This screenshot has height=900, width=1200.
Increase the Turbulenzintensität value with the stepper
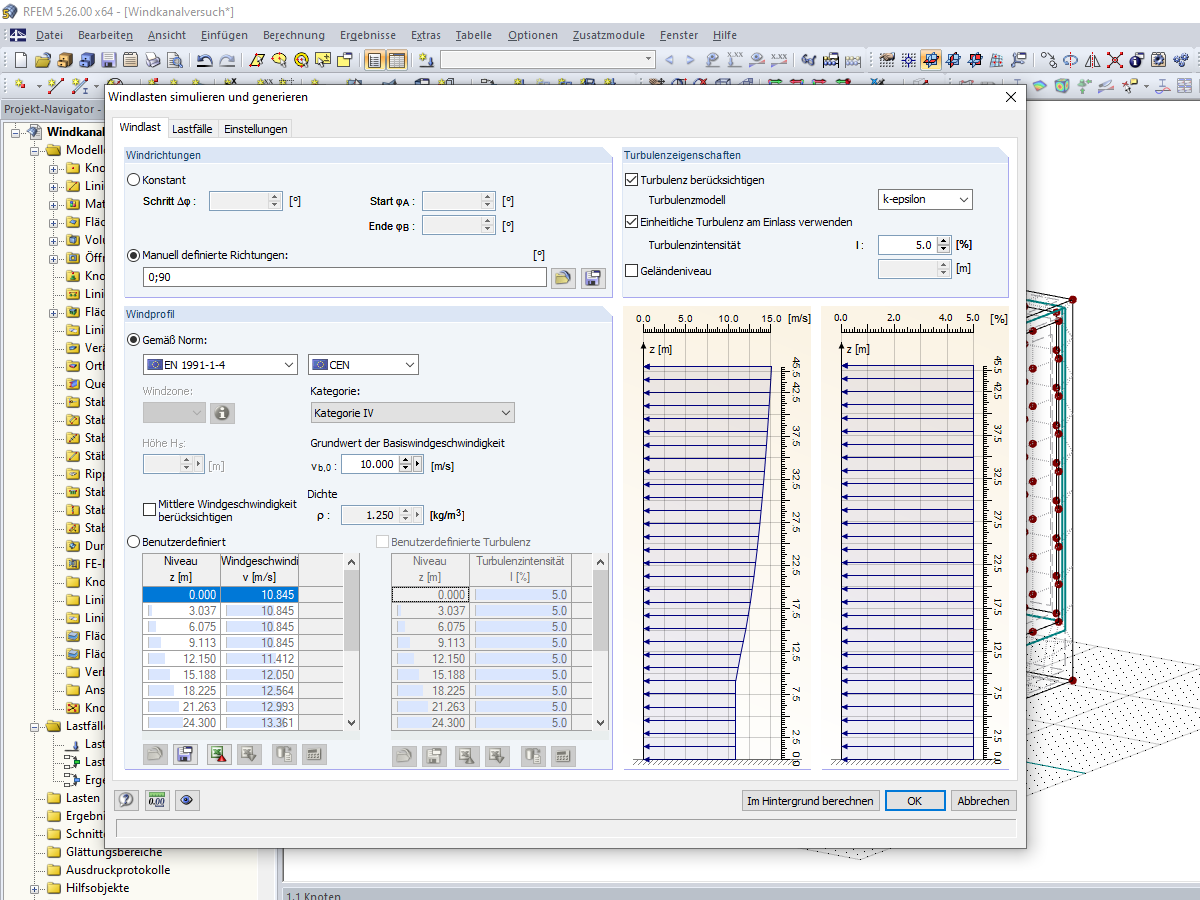pyautogui.click(x=942, y=240)
